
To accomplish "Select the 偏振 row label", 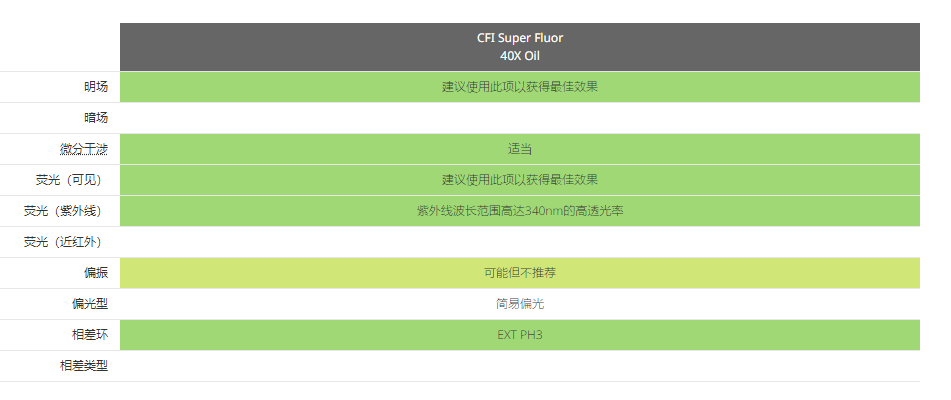I will (96, 273).
